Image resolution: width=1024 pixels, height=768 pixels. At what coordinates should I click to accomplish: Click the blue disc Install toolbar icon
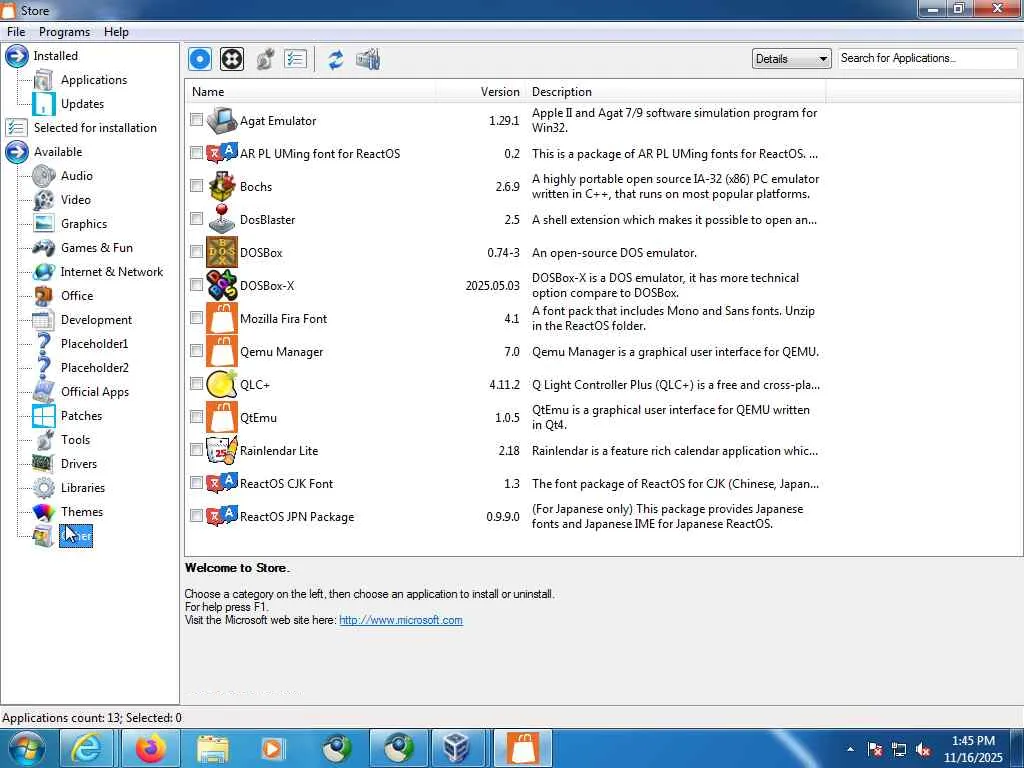click(200, 59)
